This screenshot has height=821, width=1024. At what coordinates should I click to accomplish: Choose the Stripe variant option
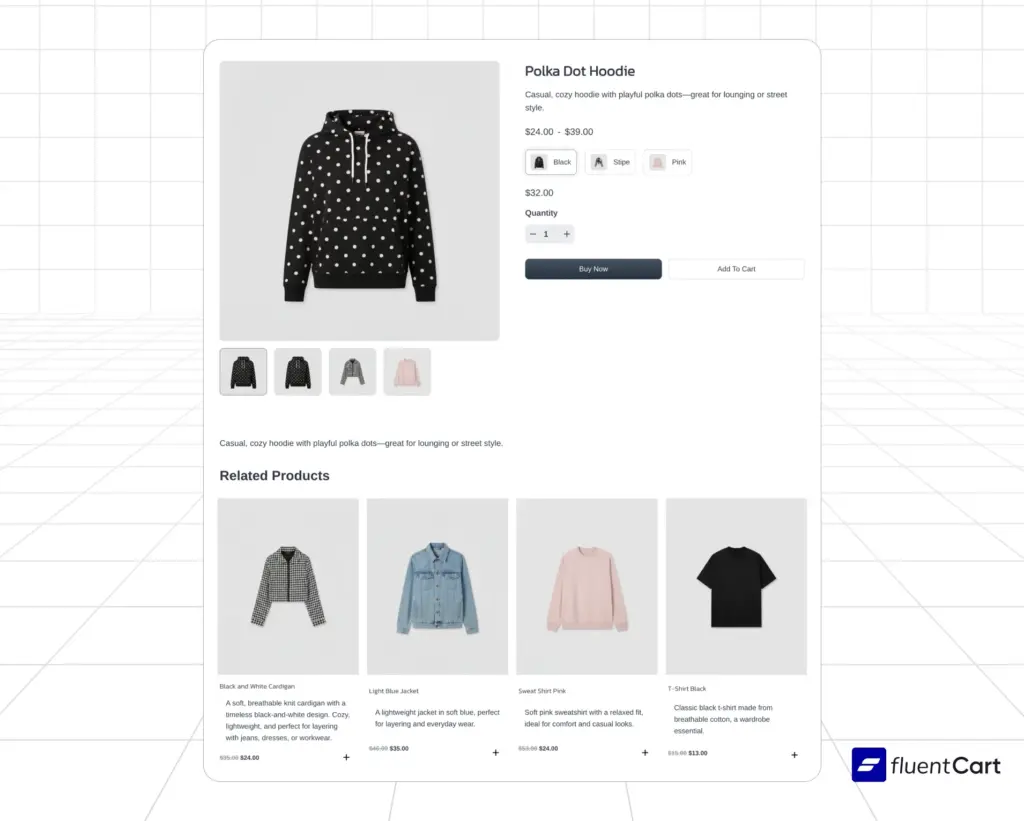tap(611, 162)
